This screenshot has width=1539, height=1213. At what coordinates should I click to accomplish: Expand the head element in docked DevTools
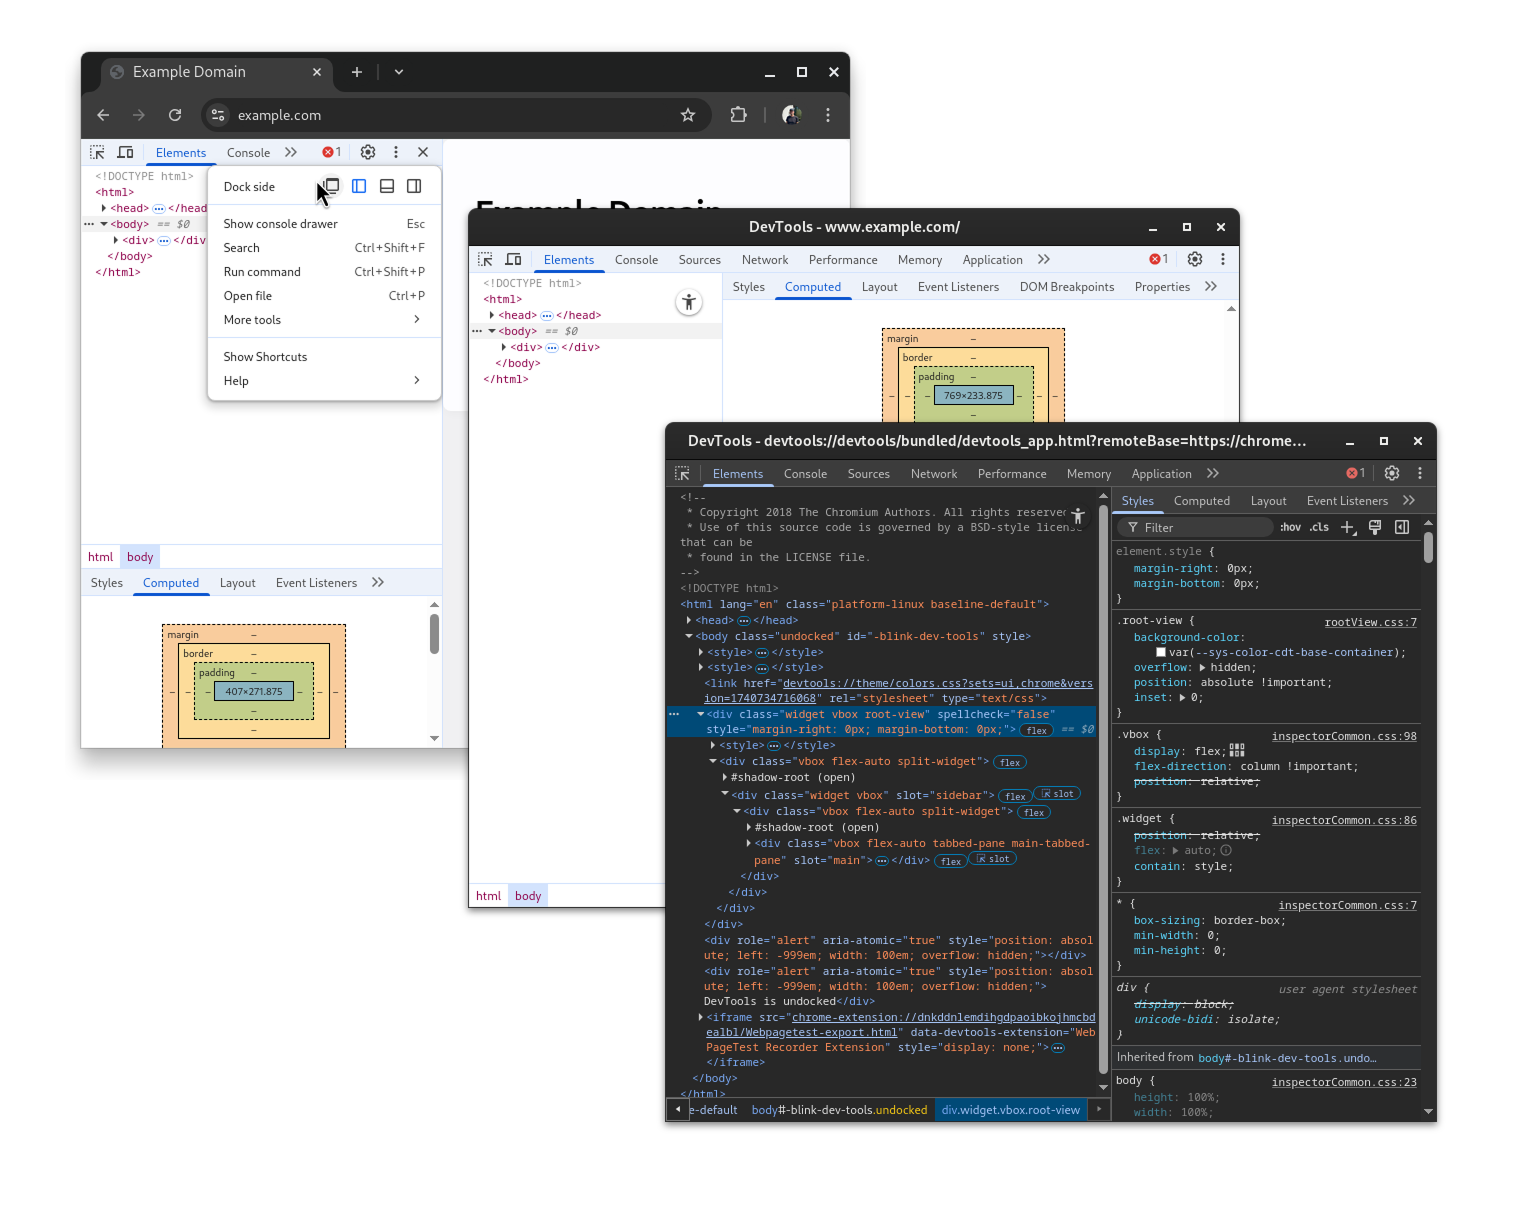(x=104, y=208)
